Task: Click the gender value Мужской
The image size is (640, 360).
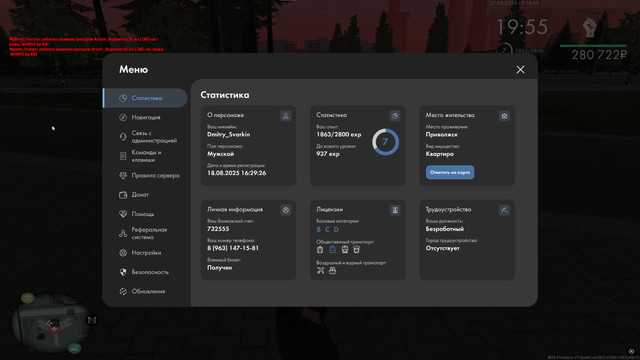Action: (220, 154)
